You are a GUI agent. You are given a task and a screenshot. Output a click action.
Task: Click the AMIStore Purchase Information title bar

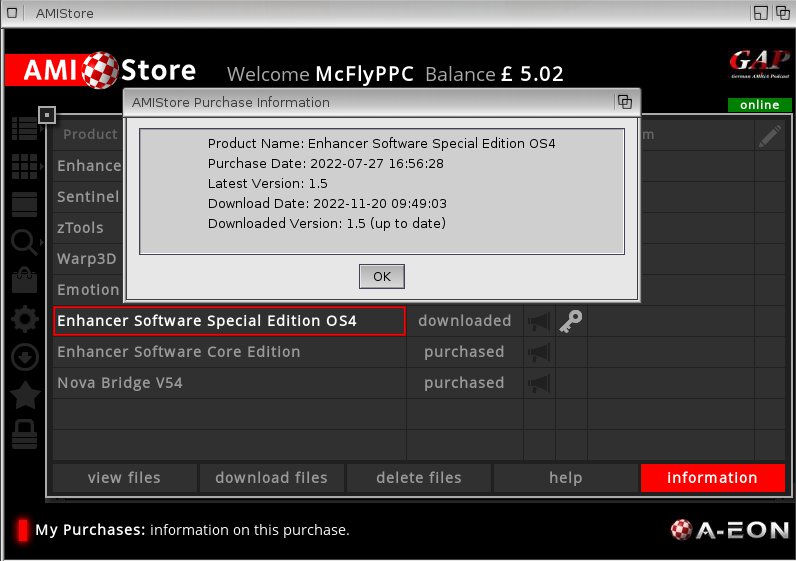(369, 102)
